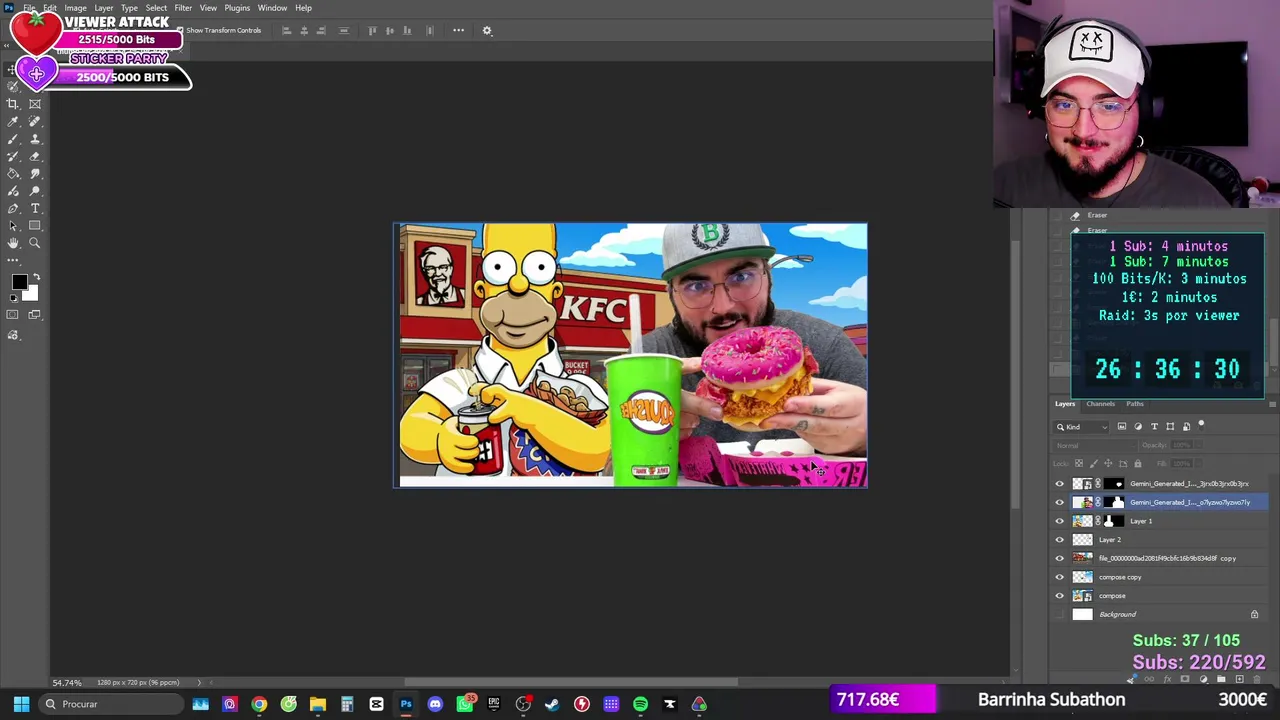Toggle Quick Mask mode
This screenshot has height=720, width=1280.
[13, 315]
